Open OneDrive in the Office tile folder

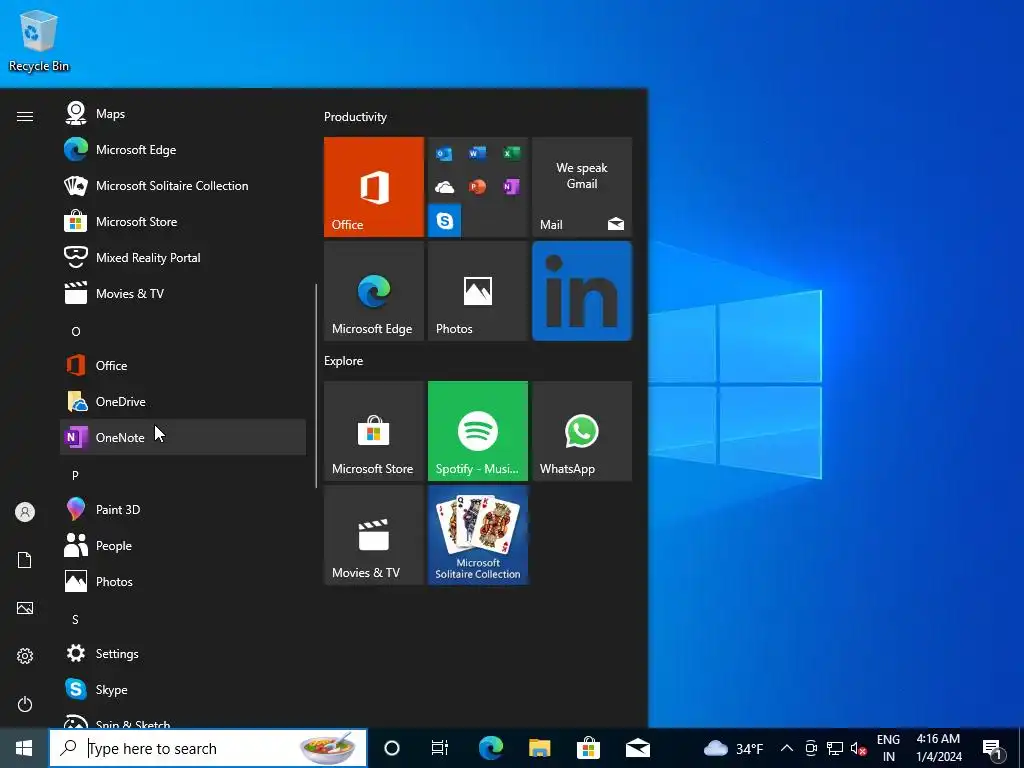tap(445, 187)
